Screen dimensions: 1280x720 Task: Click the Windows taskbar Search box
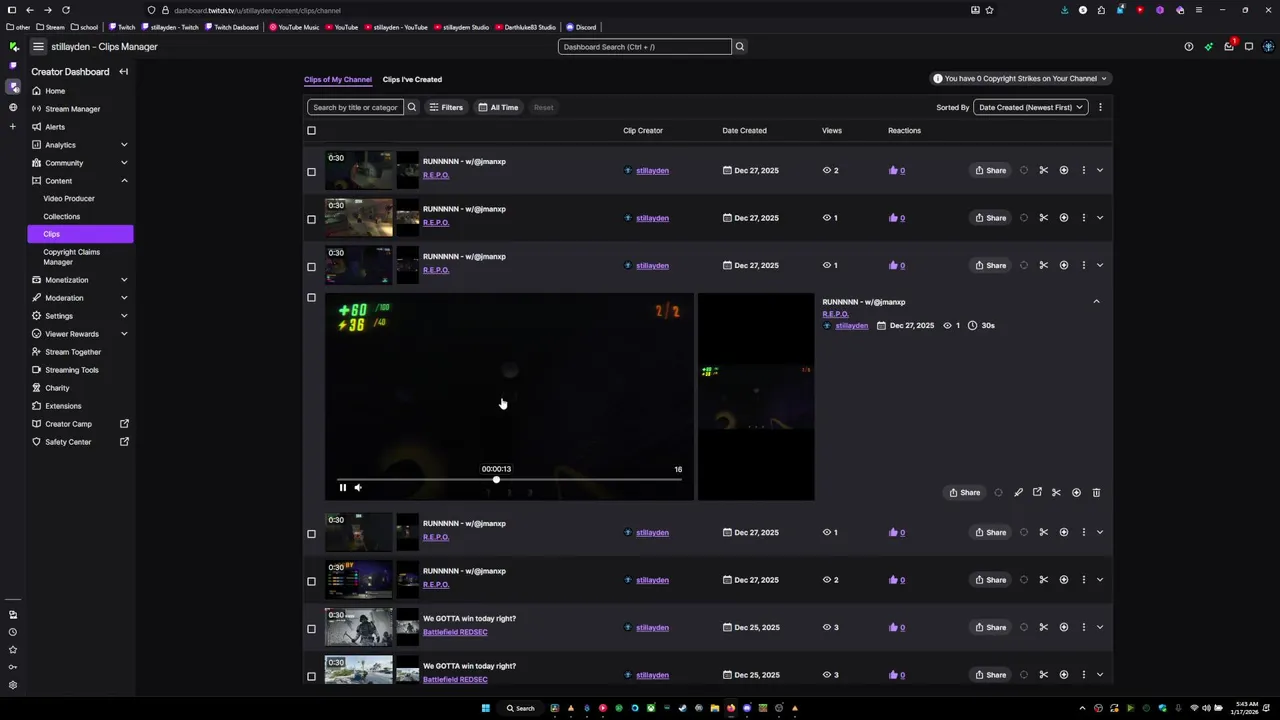click(521, 708)
